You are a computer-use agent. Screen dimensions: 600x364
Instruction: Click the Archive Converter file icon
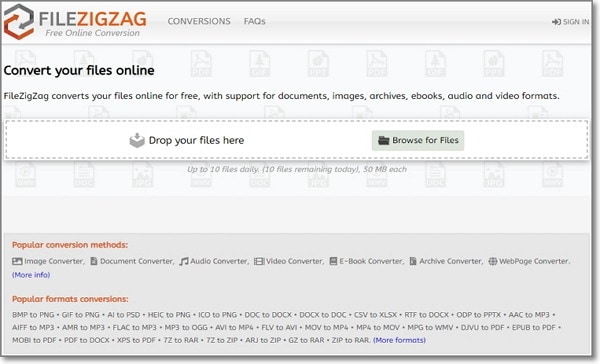click(x=413, y=261)
